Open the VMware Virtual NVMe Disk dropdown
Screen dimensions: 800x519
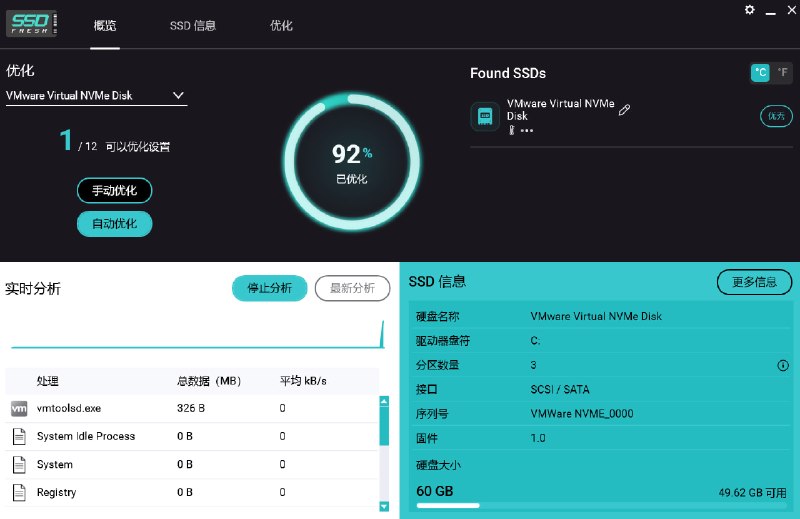point(96,95)
